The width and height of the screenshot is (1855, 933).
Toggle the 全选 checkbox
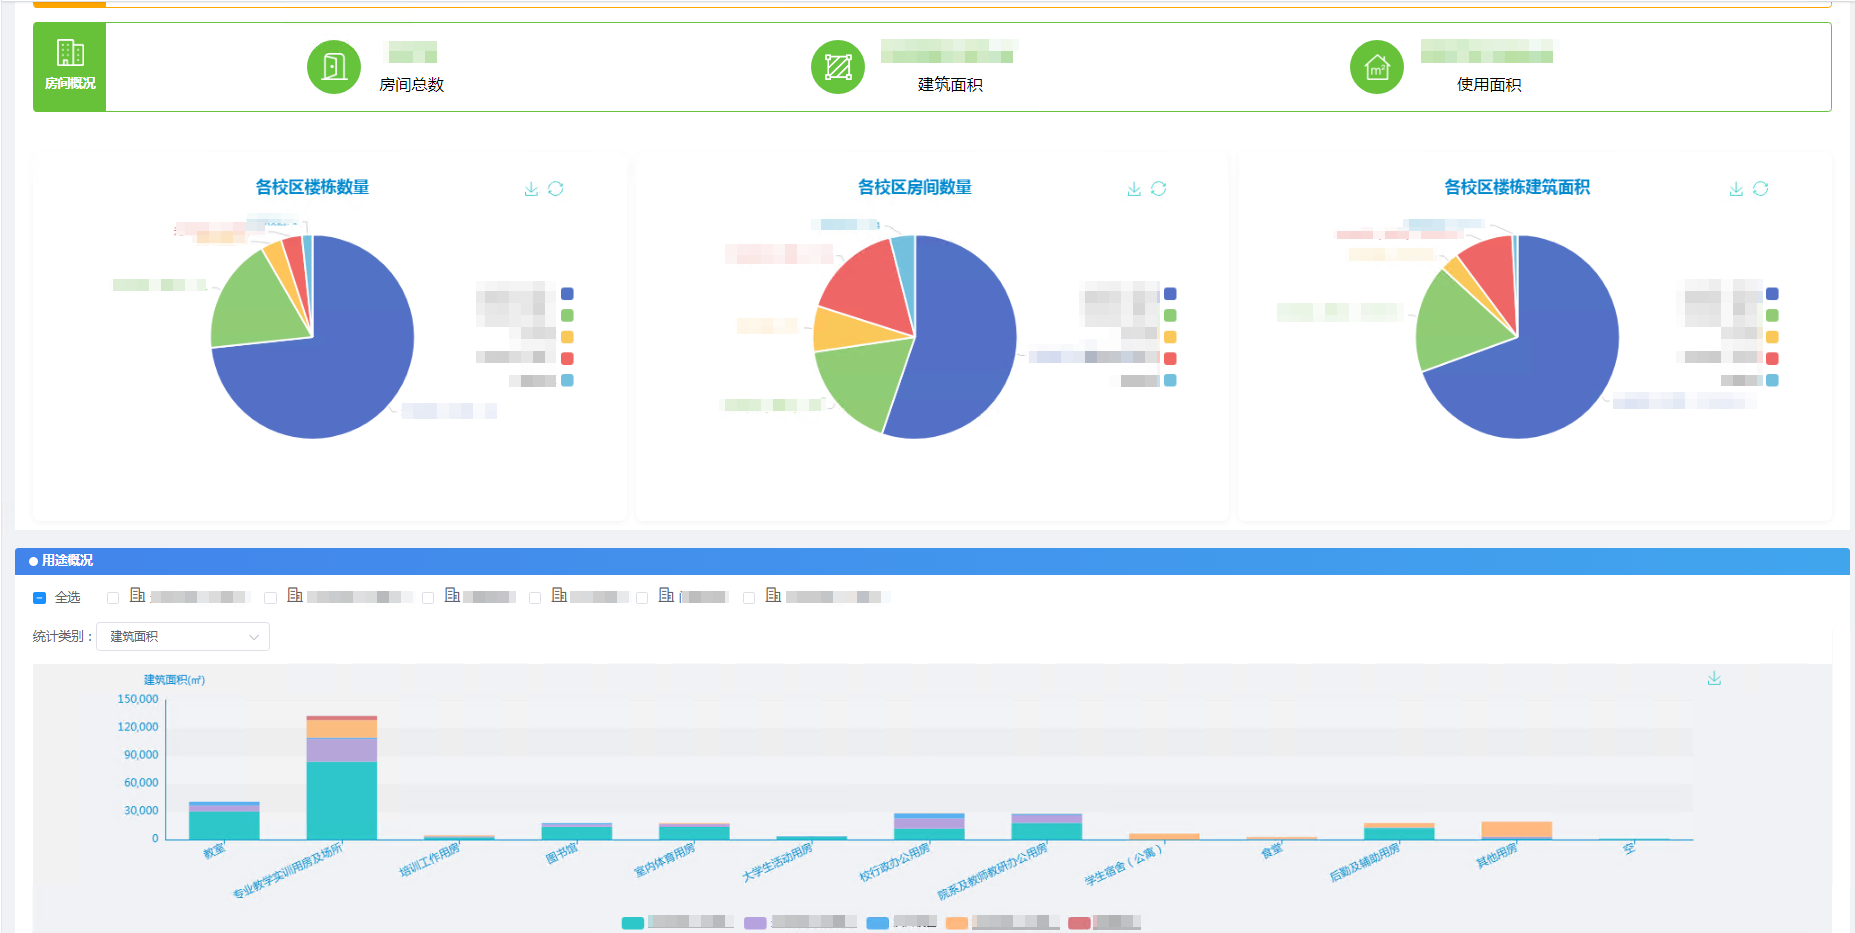[x=40, y=598]
